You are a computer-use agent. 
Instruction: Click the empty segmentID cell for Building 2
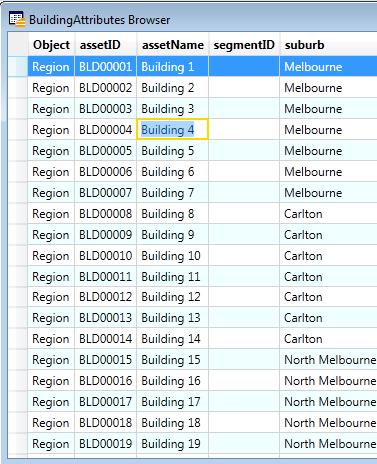tap(244, 88)
